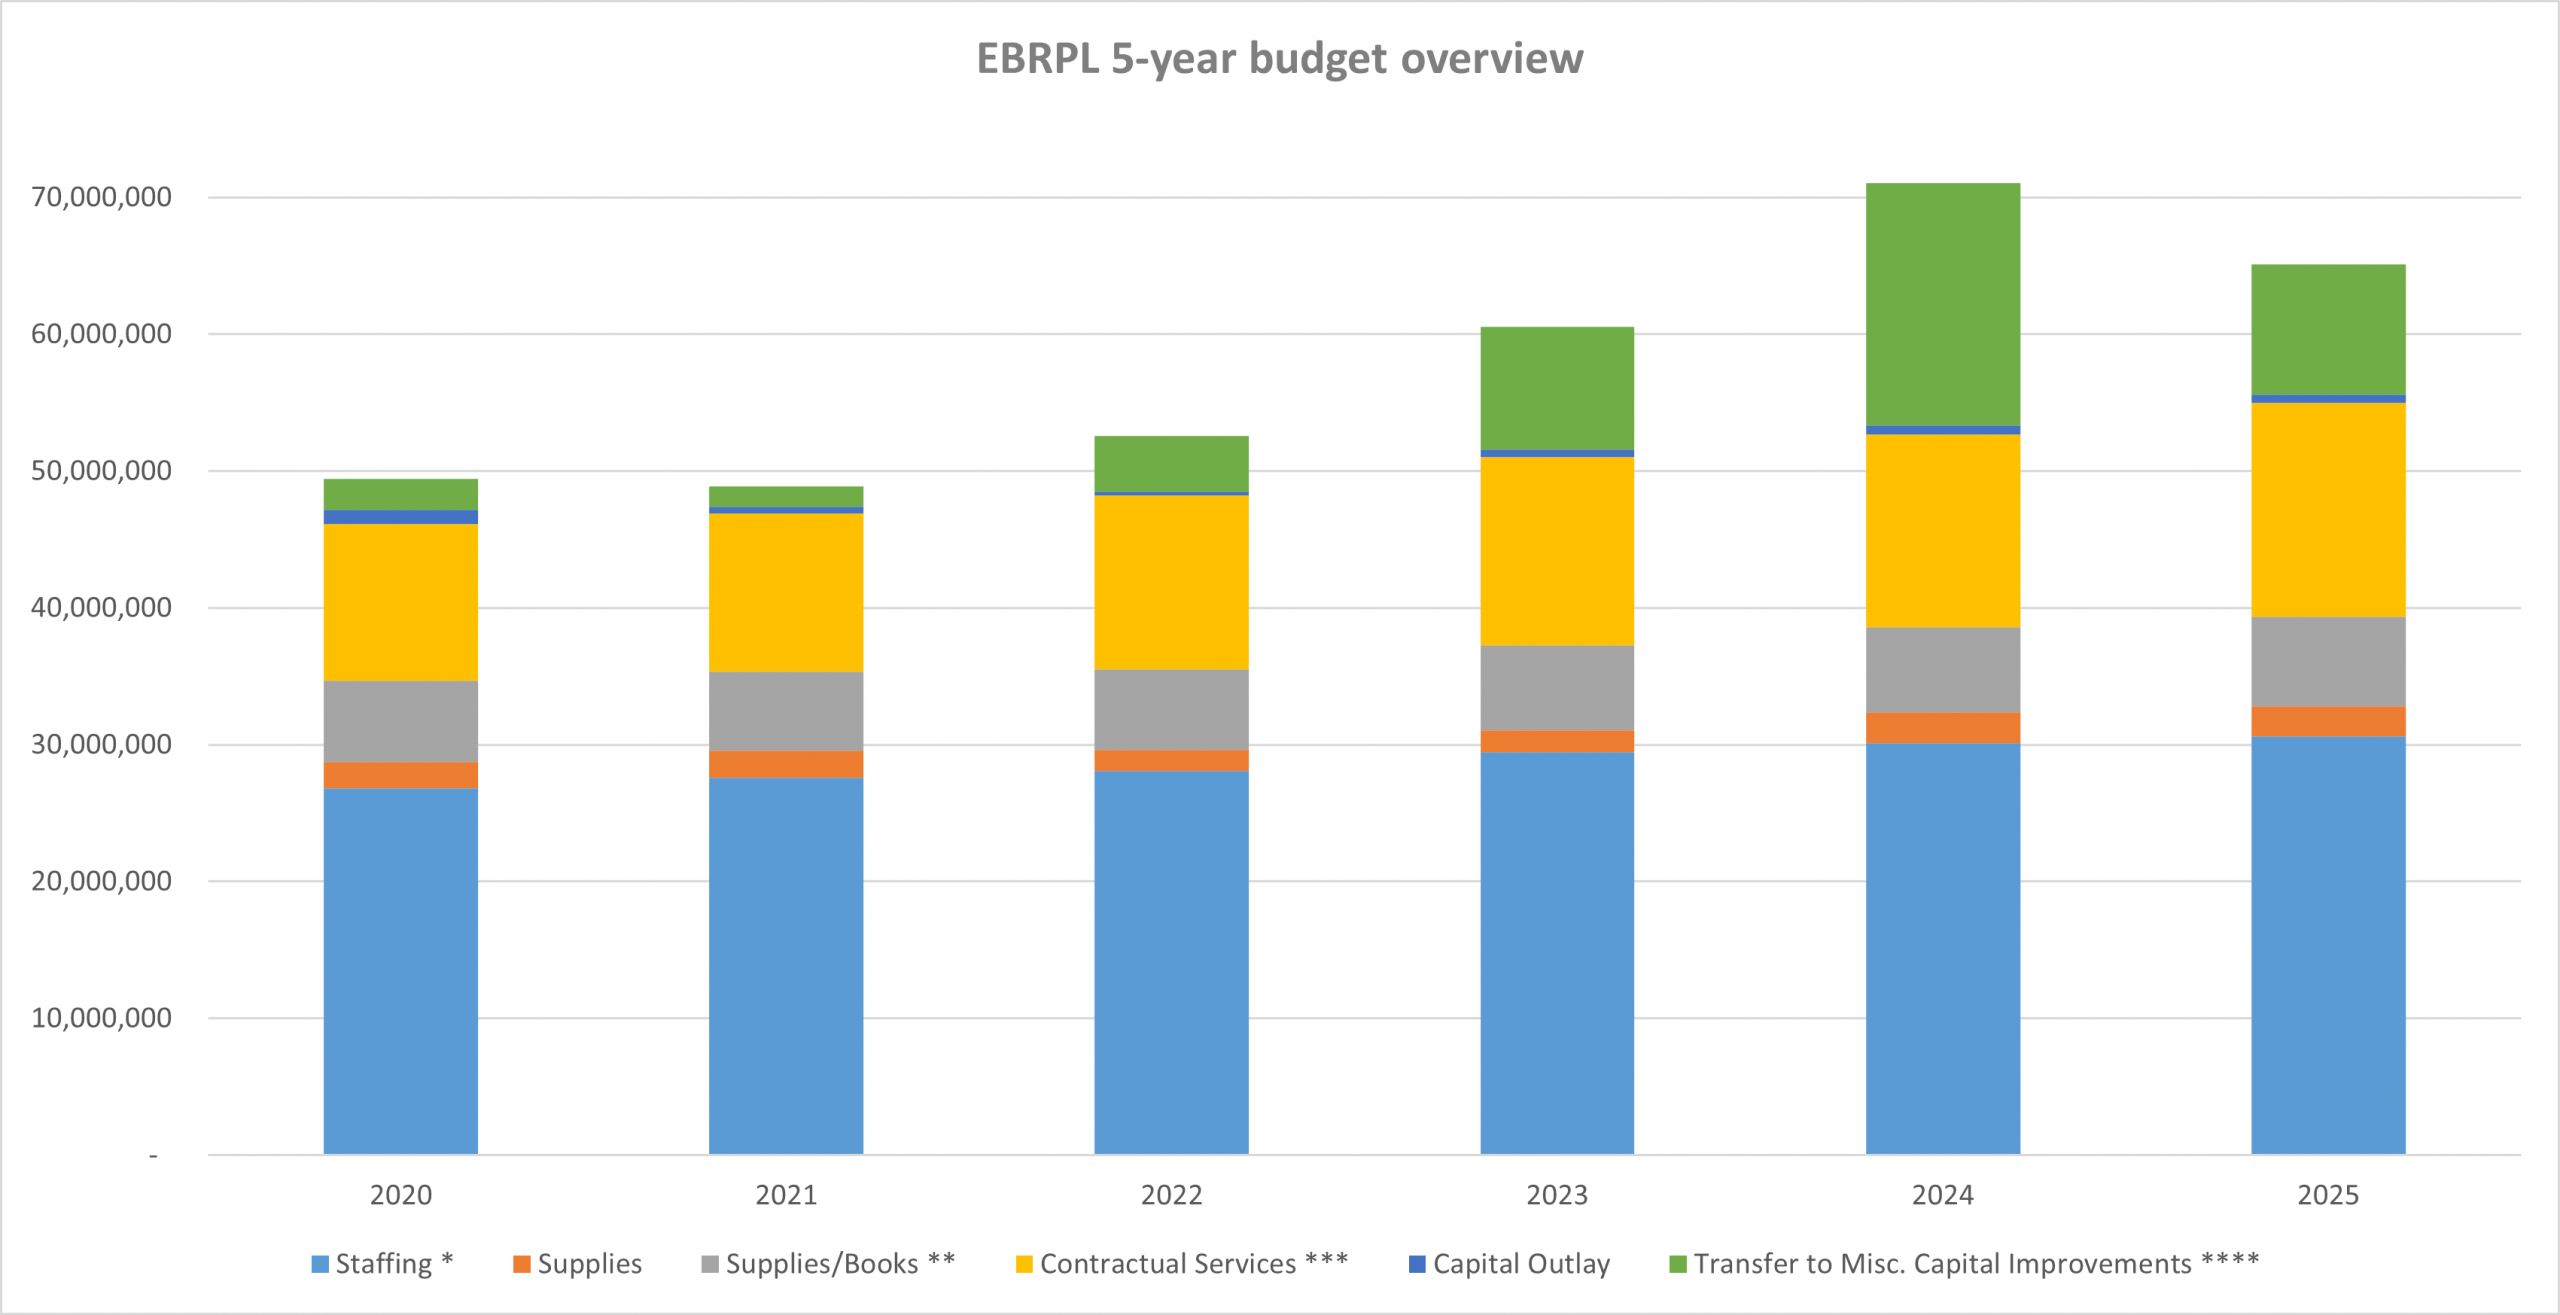
Task: Click the 60,000,000 y-axis label
Action: click(101, 334)
